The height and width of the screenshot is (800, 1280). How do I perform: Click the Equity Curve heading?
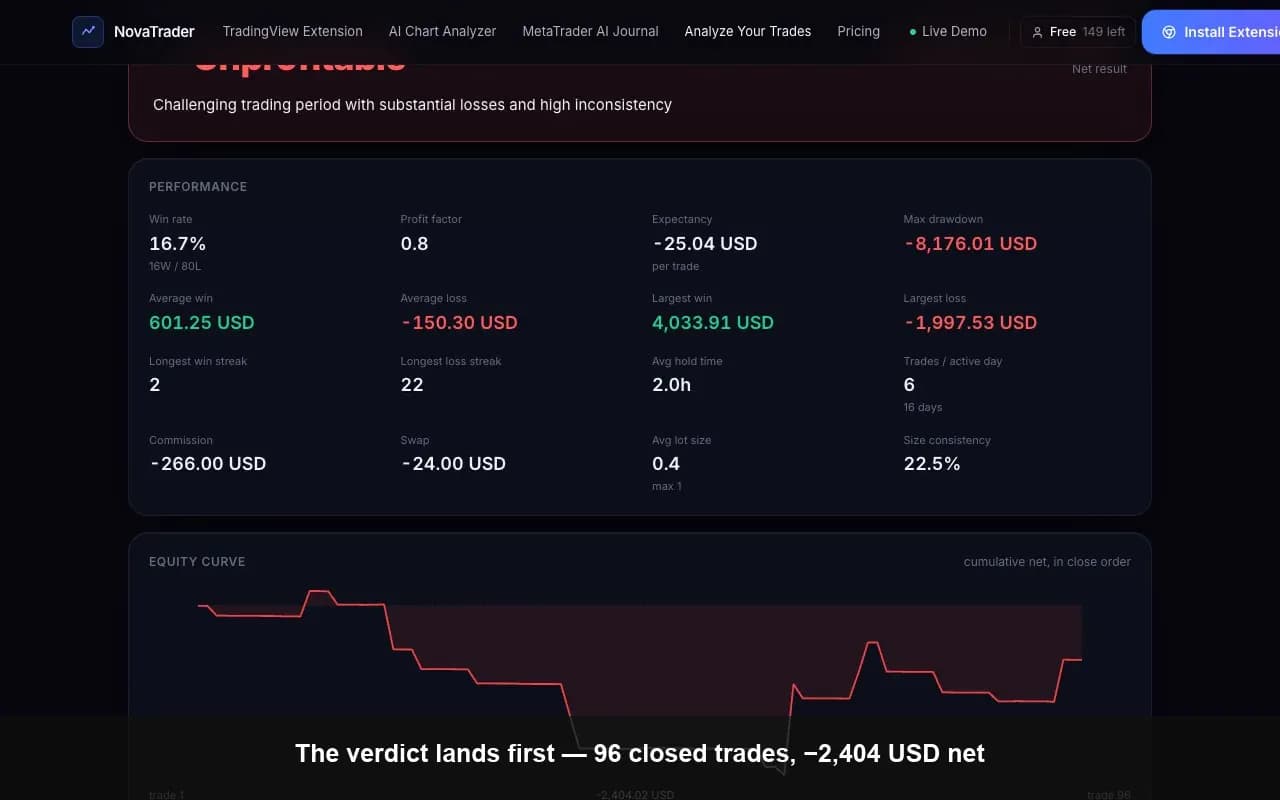(197, 562)
